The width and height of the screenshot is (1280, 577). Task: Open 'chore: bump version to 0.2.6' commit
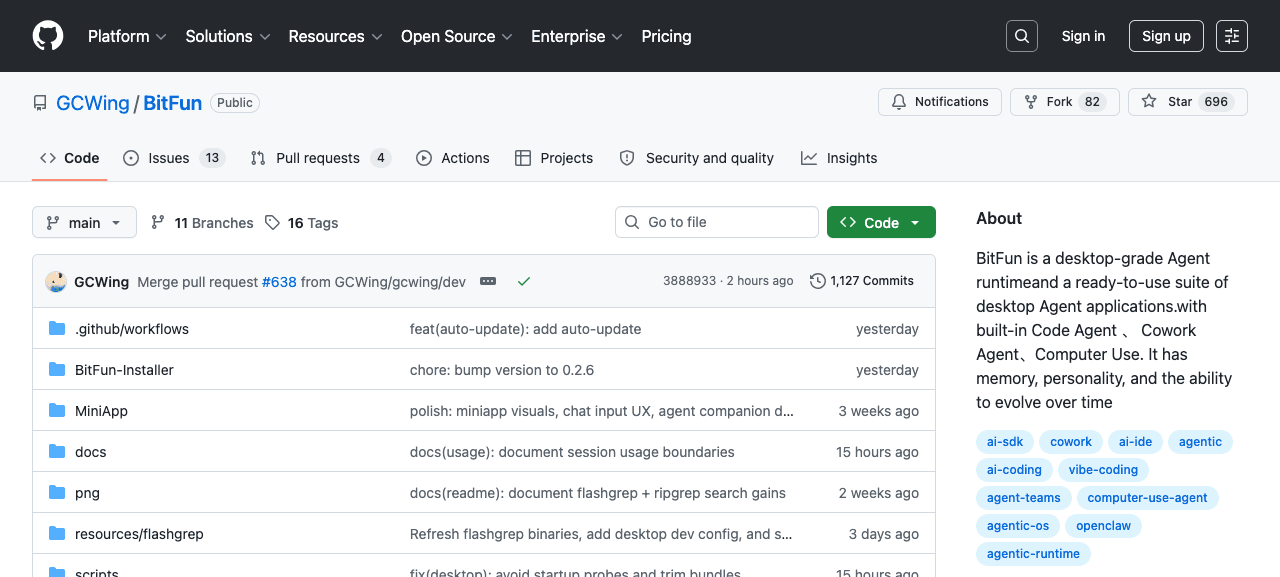click(x=502, y=370)
